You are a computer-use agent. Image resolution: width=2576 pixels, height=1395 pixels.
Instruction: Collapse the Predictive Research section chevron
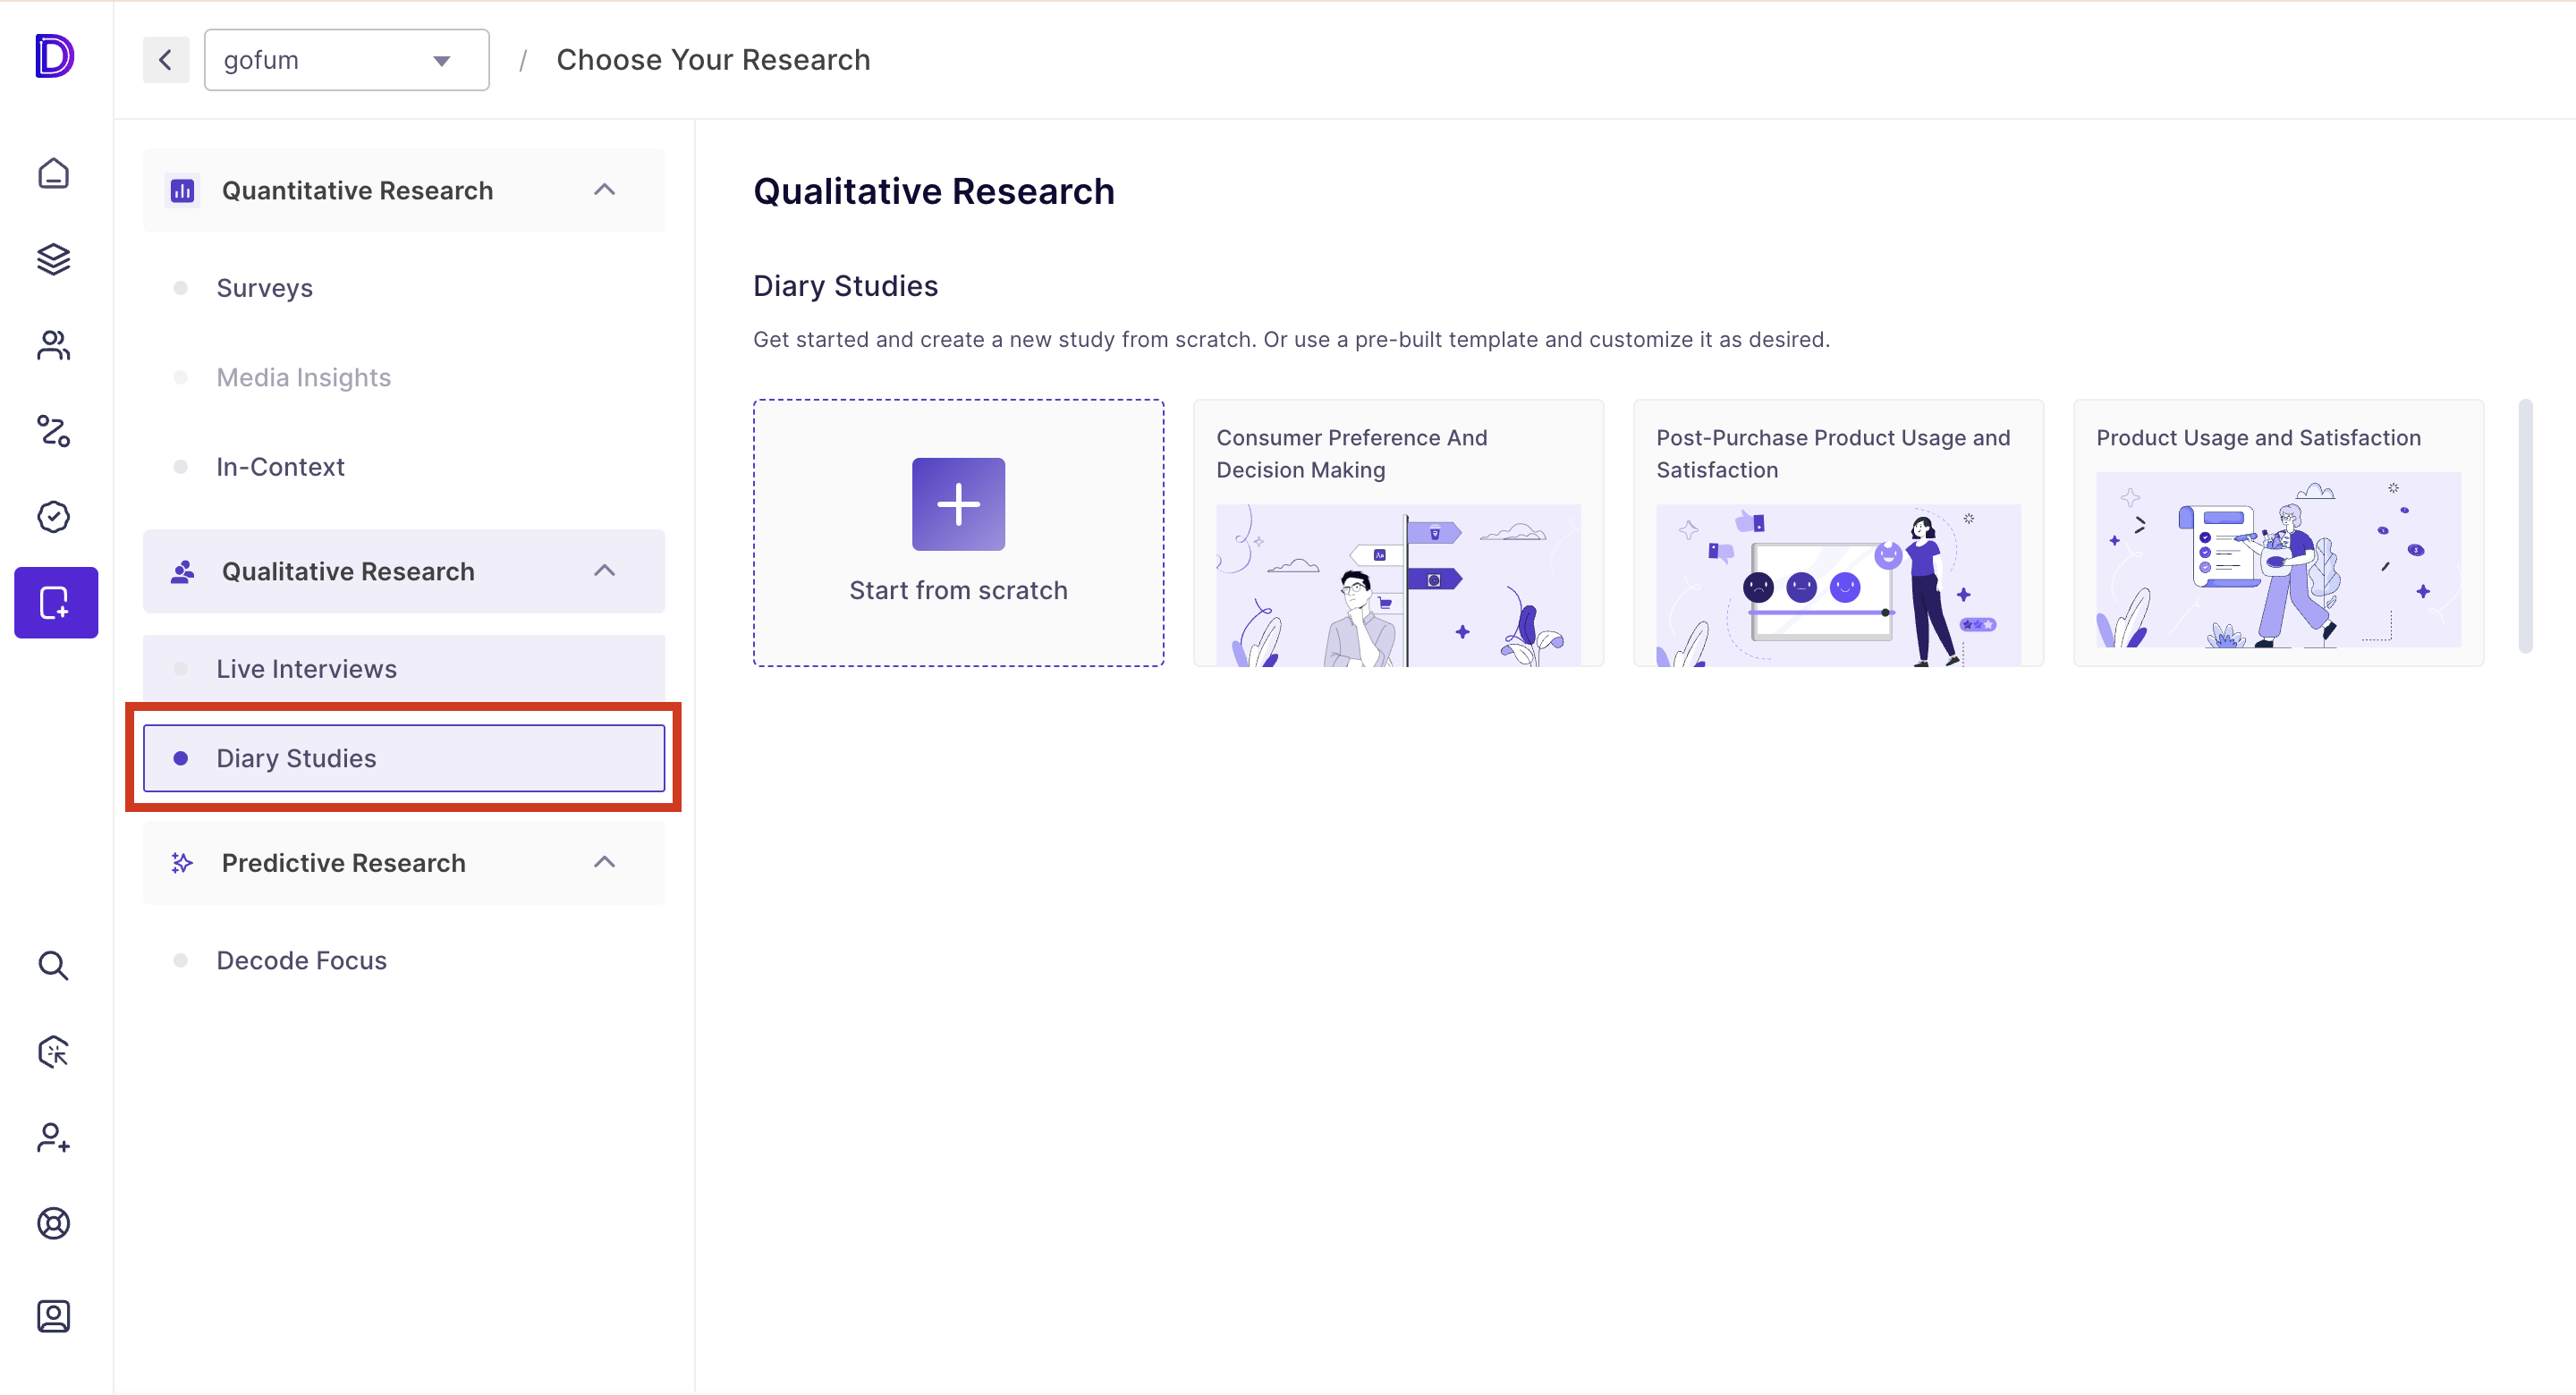coord(604,862)
